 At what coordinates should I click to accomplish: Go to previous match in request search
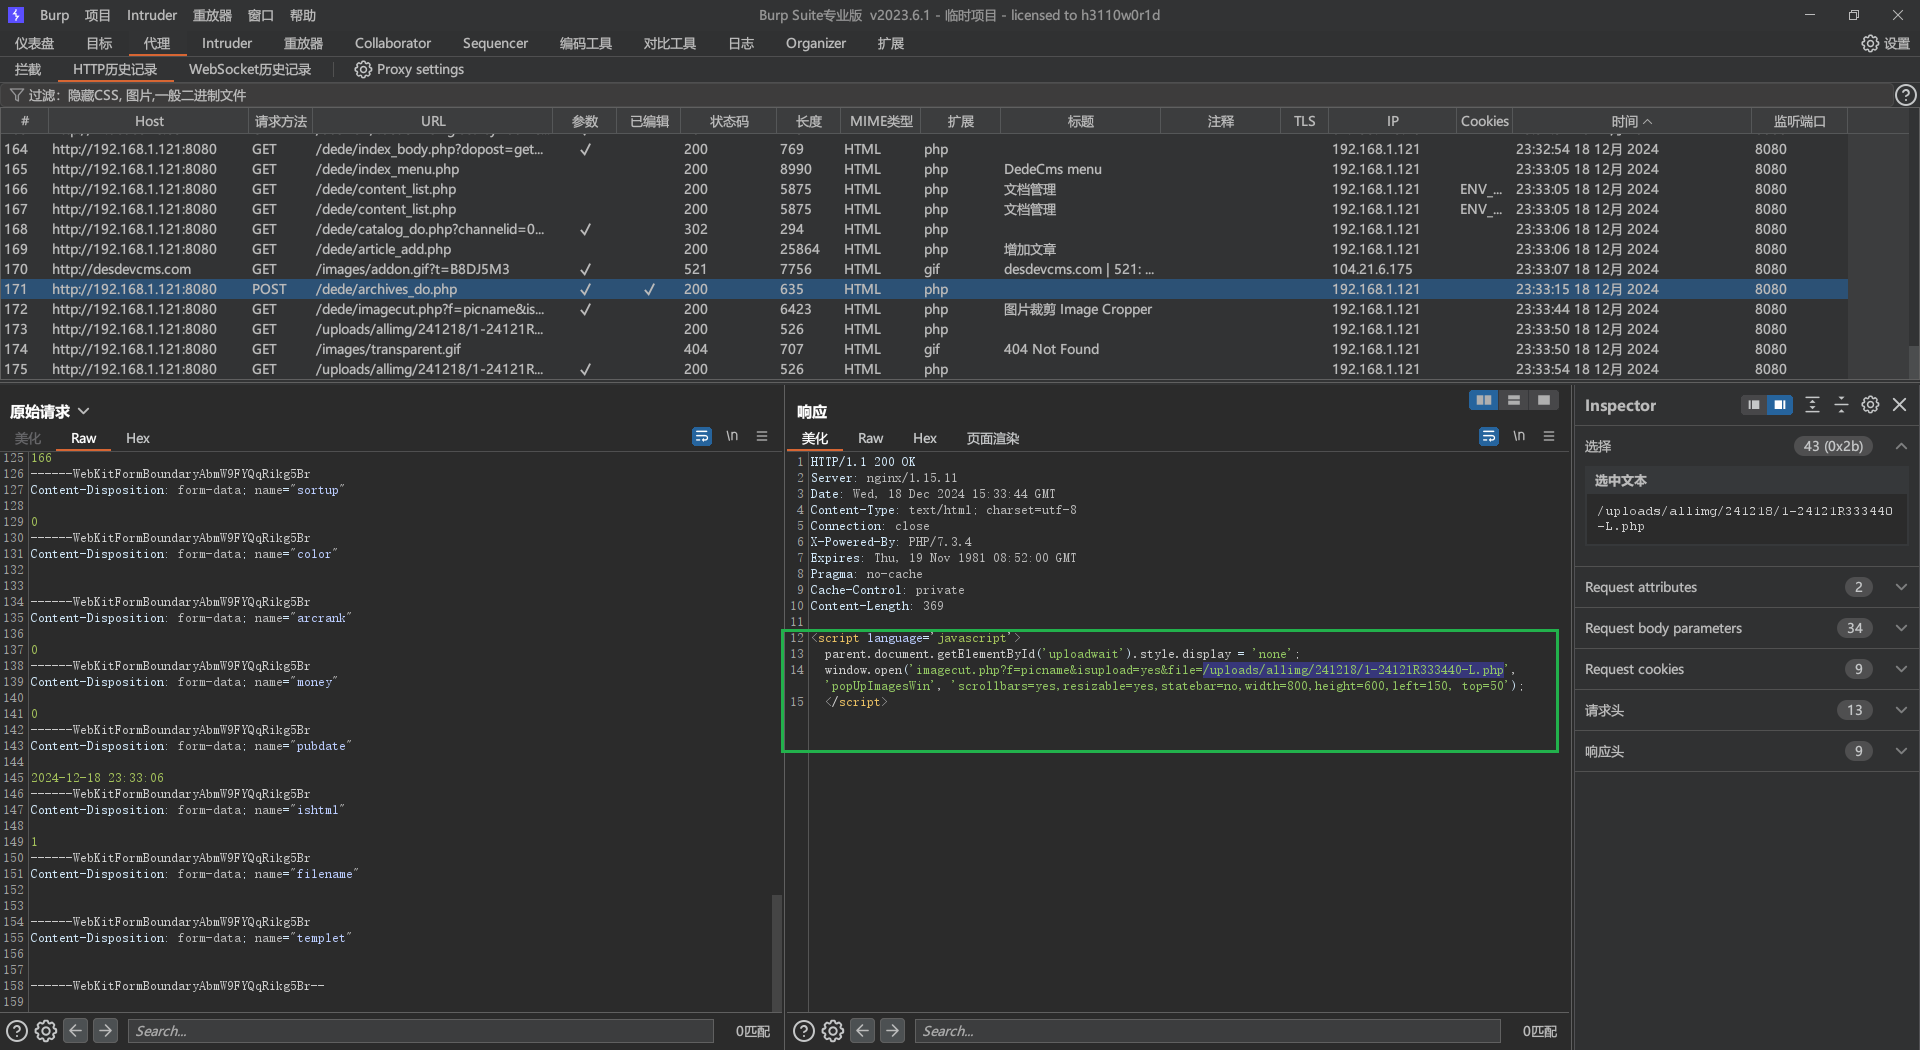click(75, 1030)
